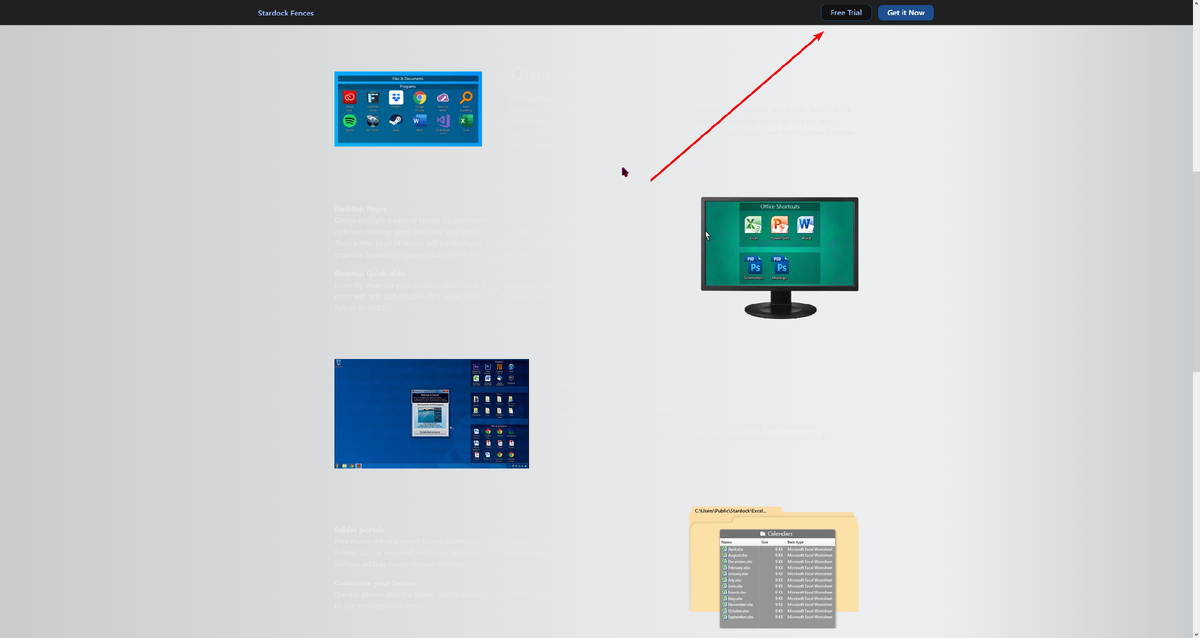
Task: Click the Get it Now button
Action: click(x=906, y=13)
